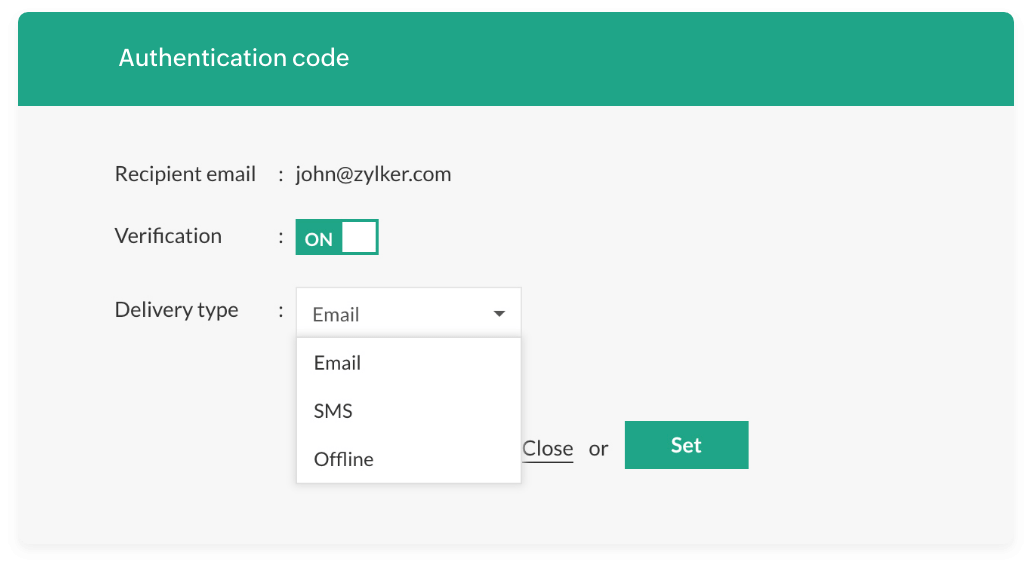
Task: Click the Authentication code dialog title
Action: click(234, 58)
